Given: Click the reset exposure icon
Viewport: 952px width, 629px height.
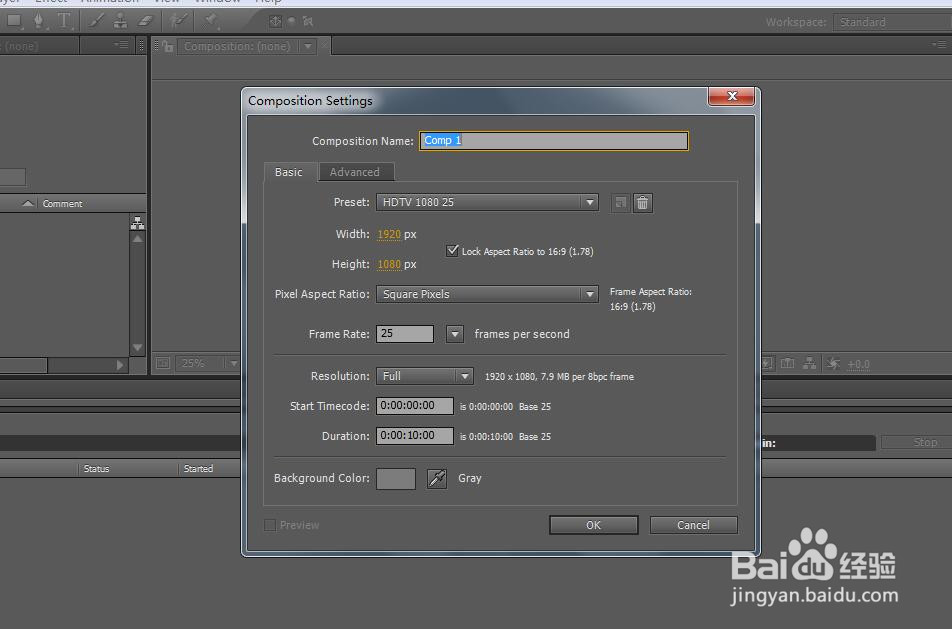Looking at the screenshot, I should tap(833, 363).
